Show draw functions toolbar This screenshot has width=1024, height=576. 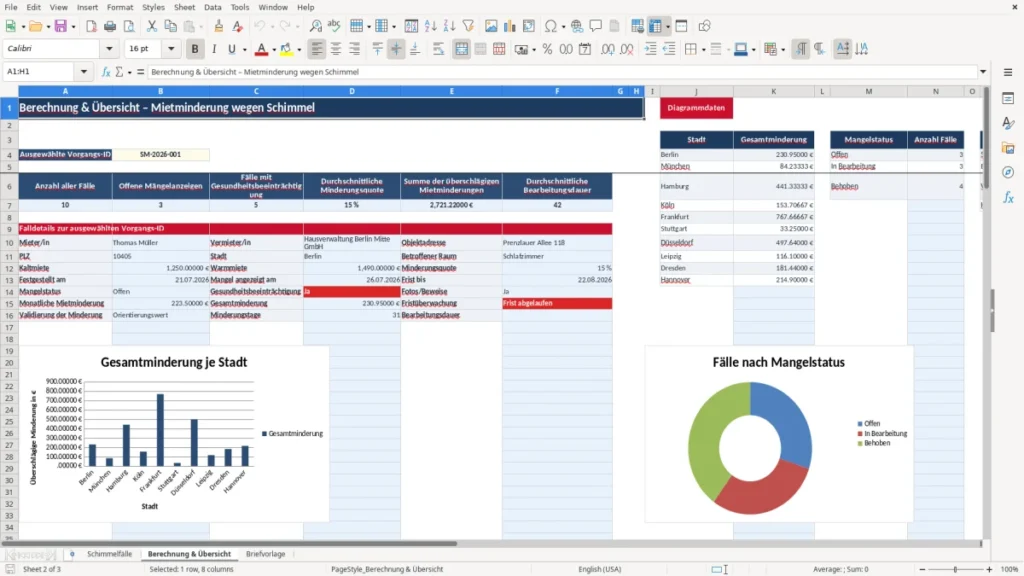pyautogui.click(x=704, y=26)
